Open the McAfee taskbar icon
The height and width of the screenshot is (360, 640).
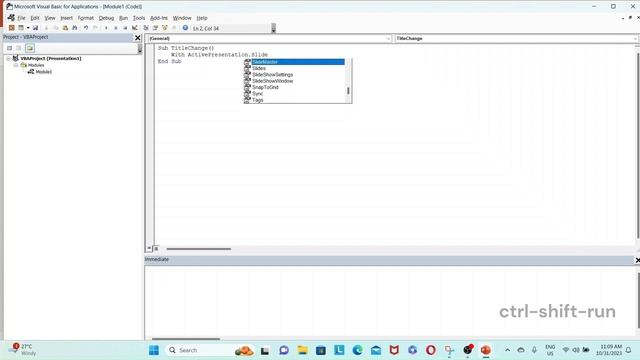(x=394, y=350)
